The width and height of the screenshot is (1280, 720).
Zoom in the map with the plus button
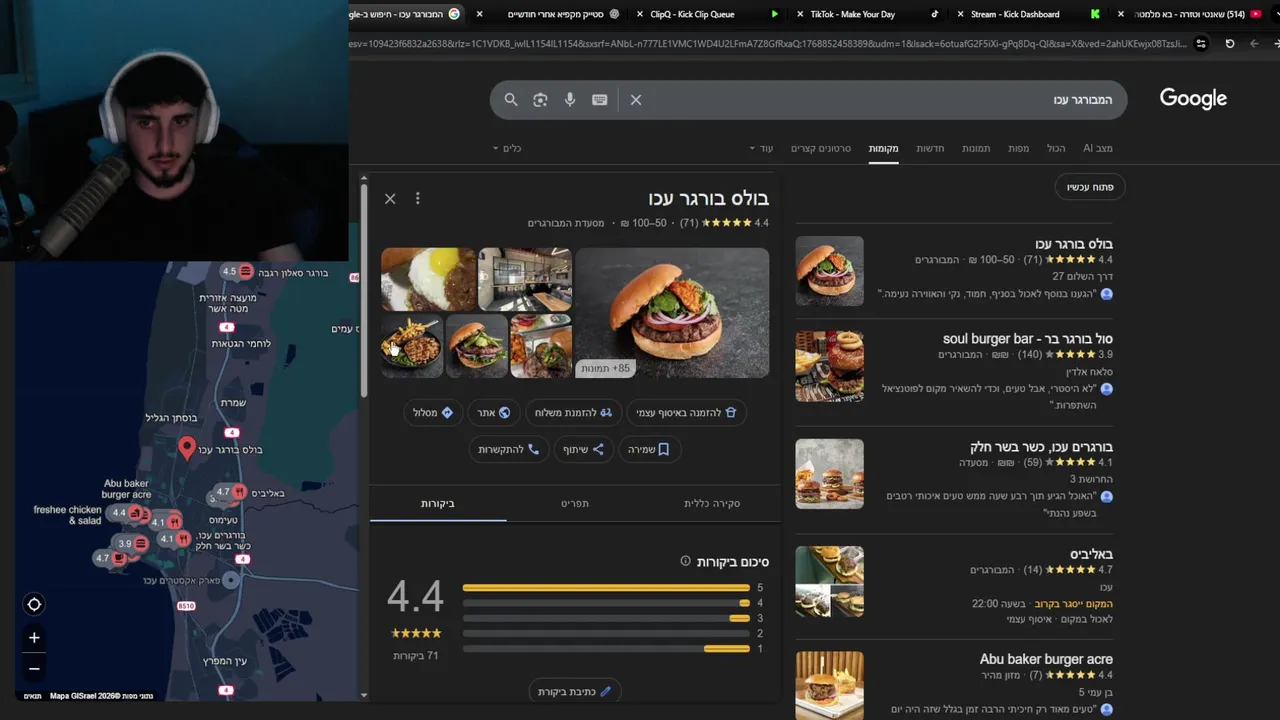(34, 637)
